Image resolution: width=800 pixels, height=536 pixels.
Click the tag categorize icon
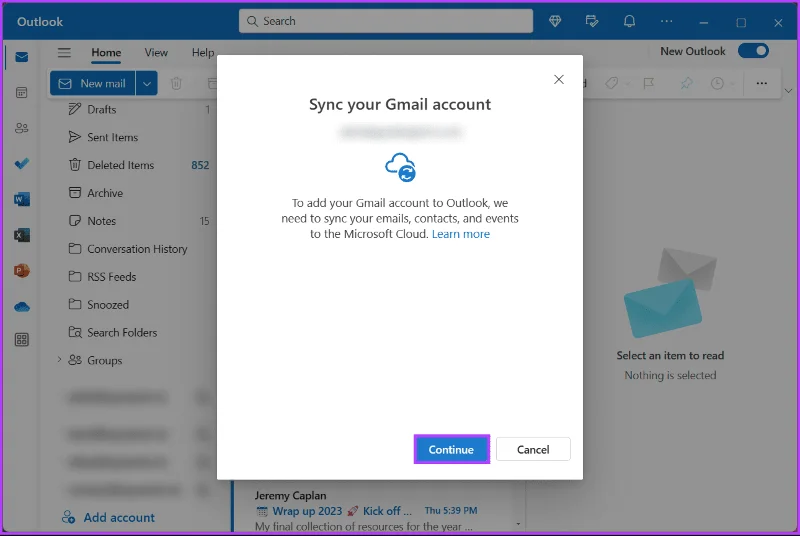(x=612, y=83)
